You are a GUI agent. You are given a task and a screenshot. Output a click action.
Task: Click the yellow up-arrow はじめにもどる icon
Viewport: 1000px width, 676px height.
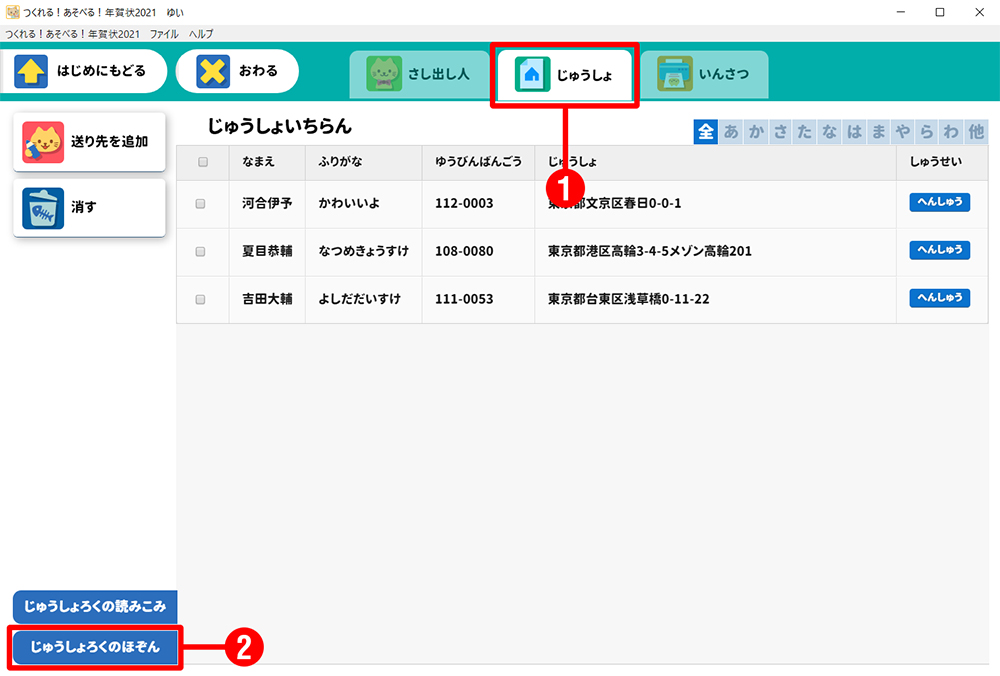coord(31,72)
